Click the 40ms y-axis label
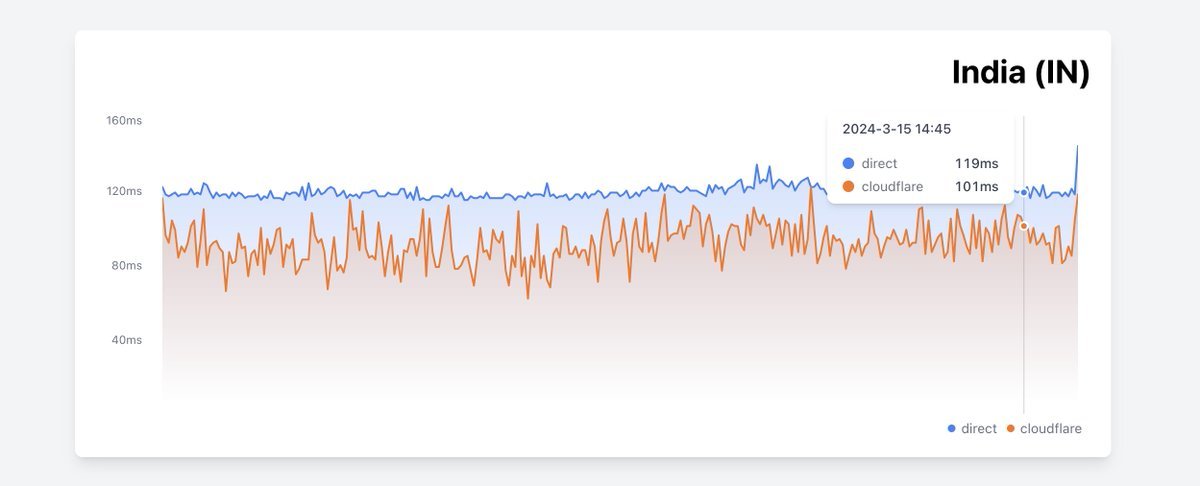The width and height of the screenshot is (1200, 486). coord(126,340)
